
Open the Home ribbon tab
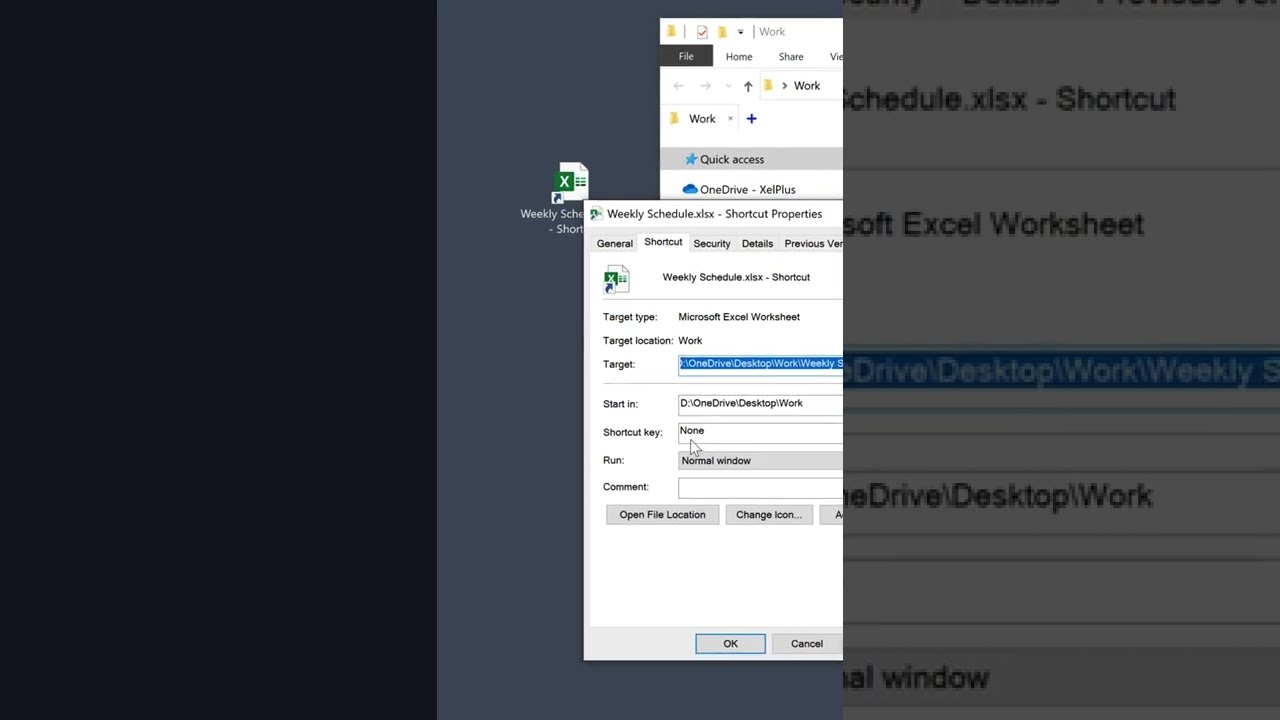[739, 57]
